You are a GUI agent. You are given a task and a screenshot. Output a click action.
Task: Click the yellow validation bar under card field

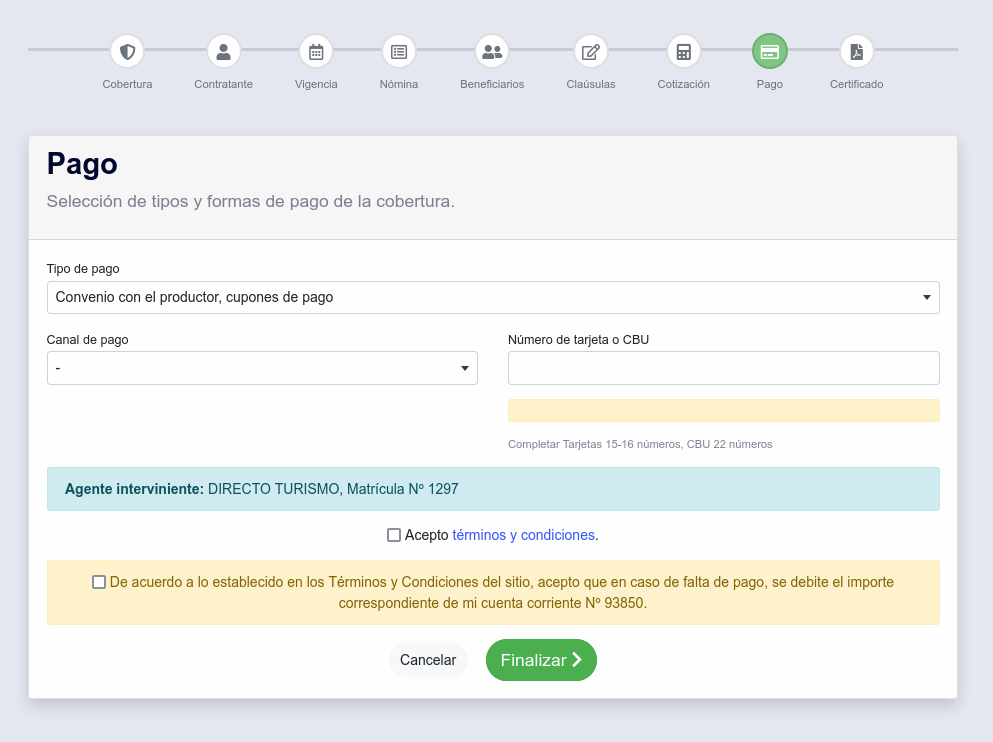[724, 411]
